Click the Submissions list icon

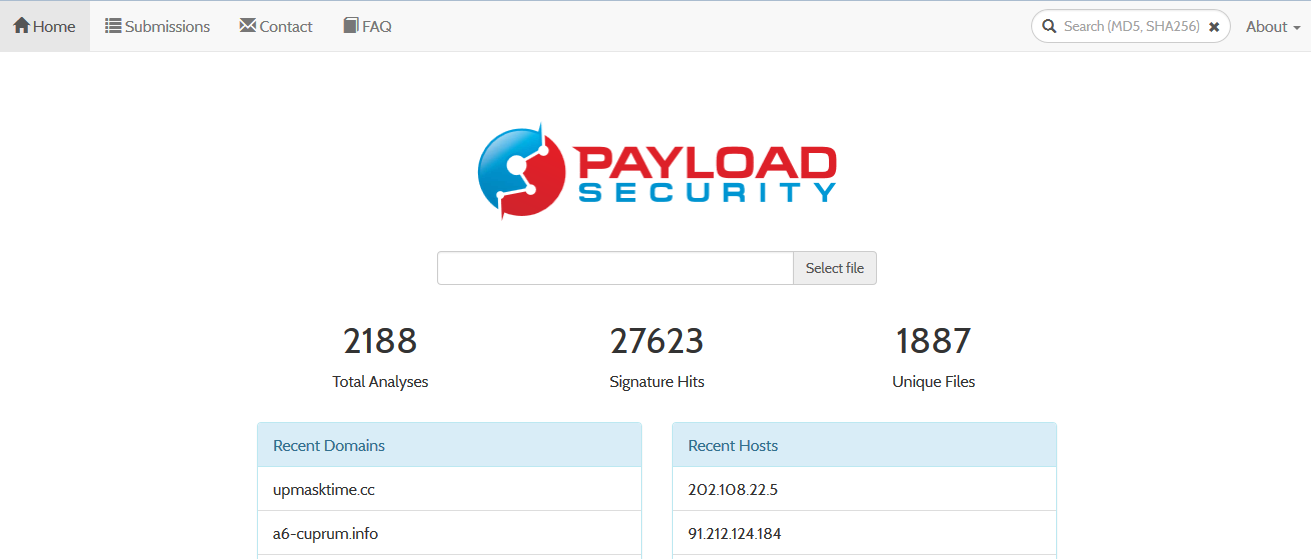tap(113, 26)
